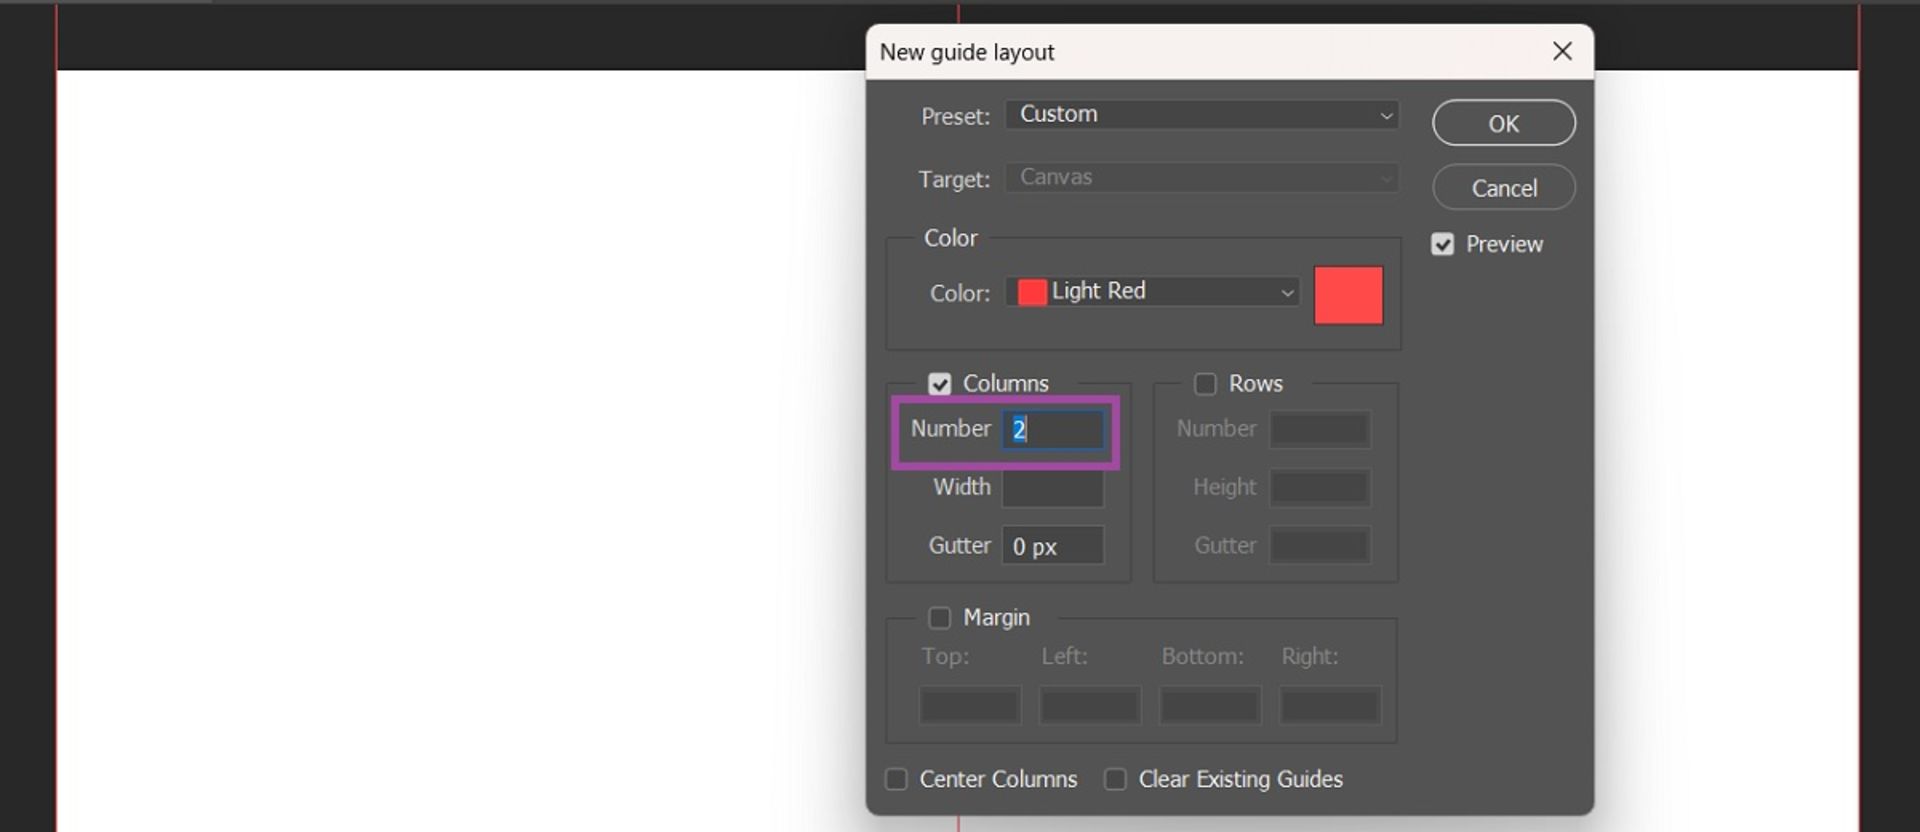Click the Margin Right input field
1920x832 pixels.
pyautogui.click(x=1329, y=705)
